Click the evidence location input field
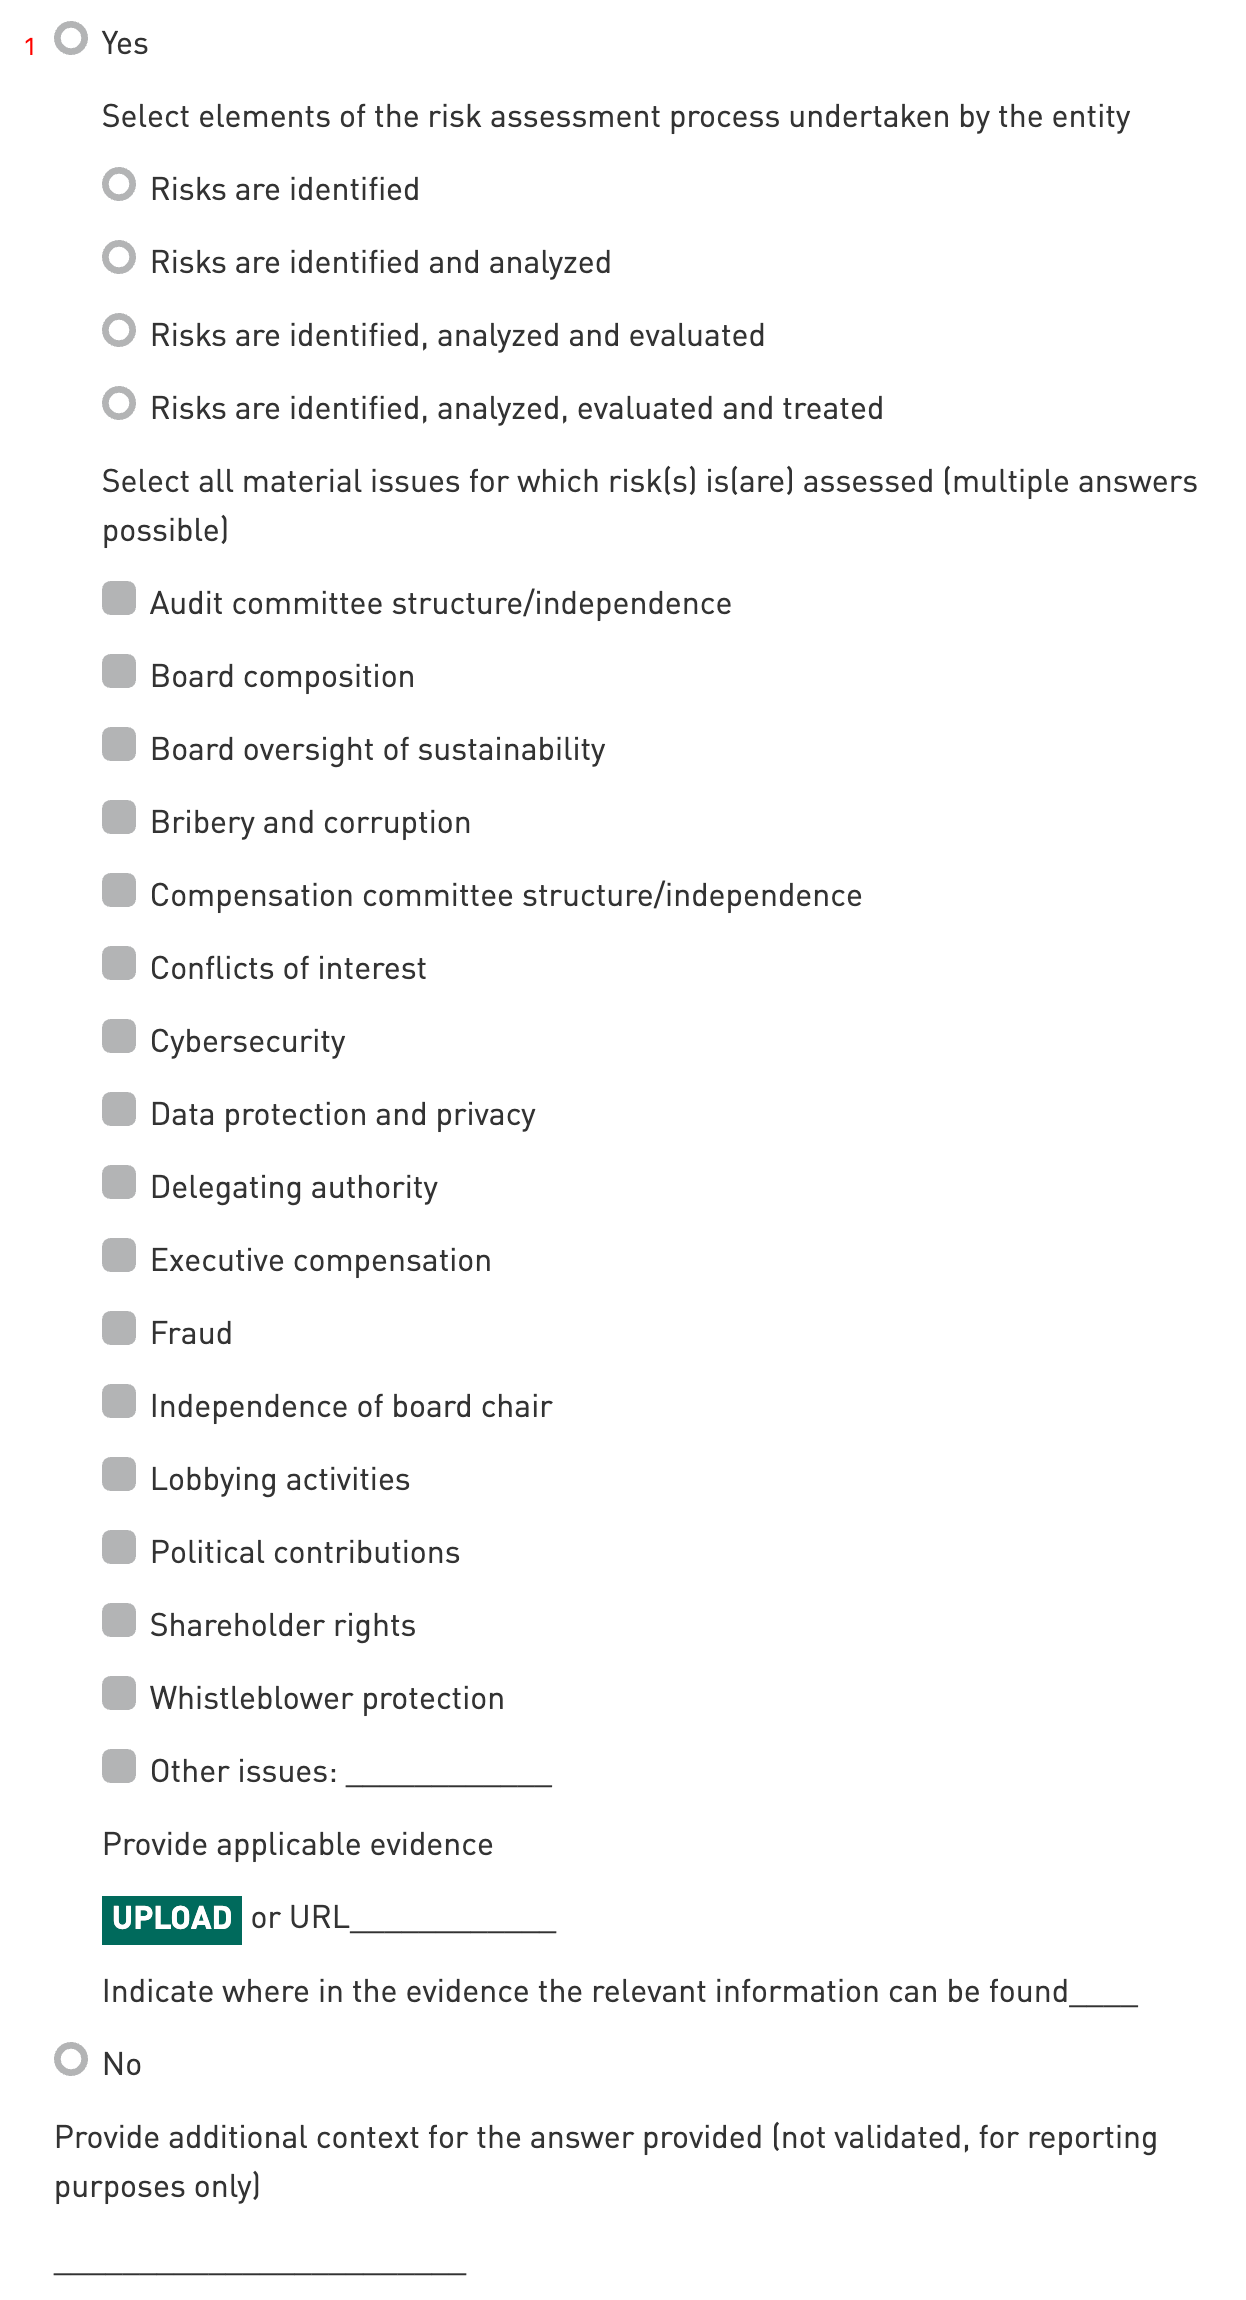1246x2300 pixels. point(1103,1993)
